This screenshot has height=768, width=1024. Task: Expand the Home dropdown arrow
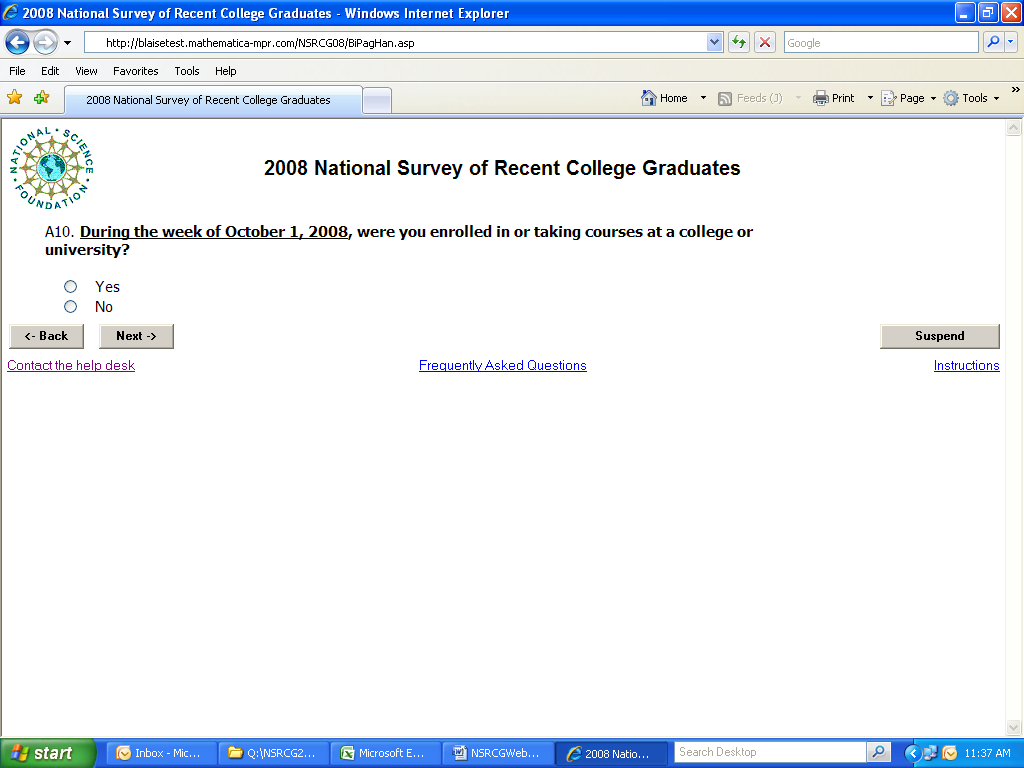pyautogui.click(x=703, y=98)
